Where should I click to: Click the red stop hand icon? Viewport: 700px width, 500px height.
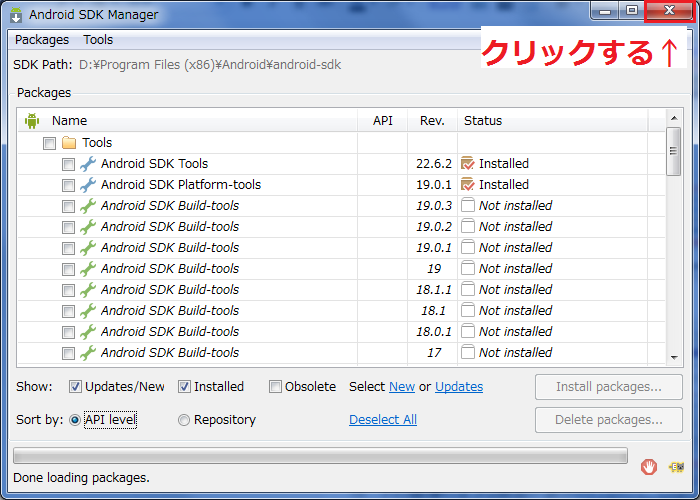[649, 467]
